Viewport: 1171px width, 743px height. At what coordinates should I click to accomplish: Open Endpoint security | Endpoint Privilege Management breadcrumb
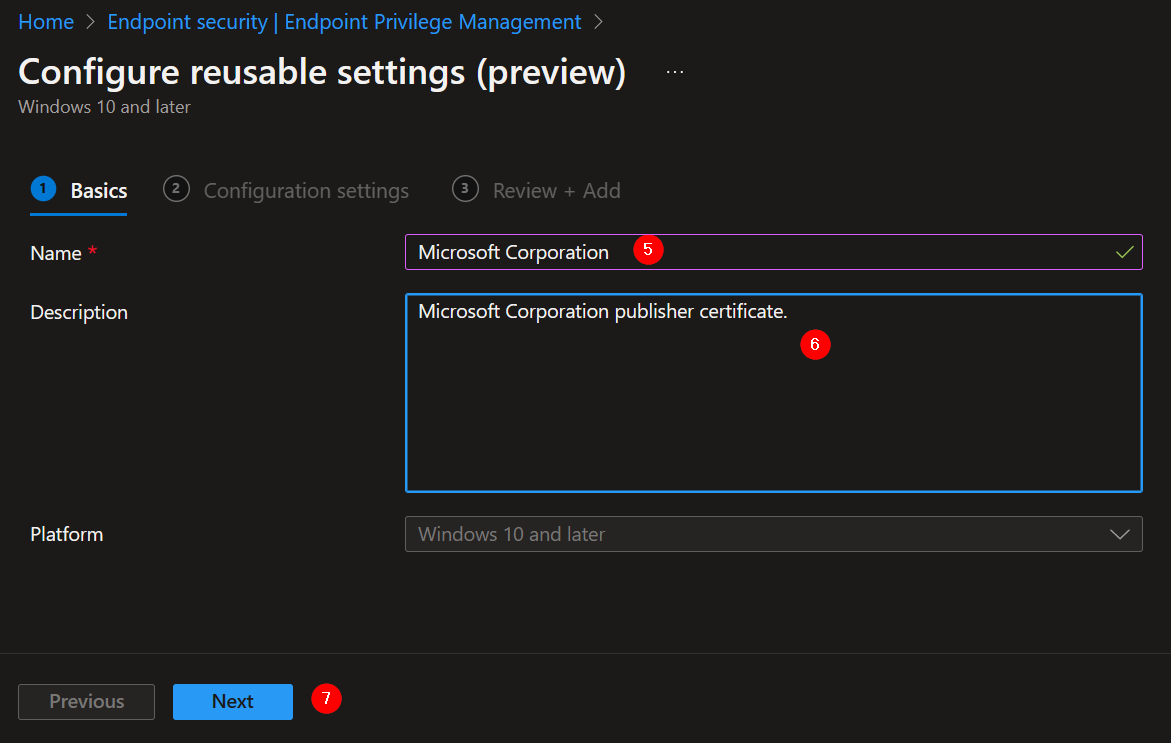[344, 21]
